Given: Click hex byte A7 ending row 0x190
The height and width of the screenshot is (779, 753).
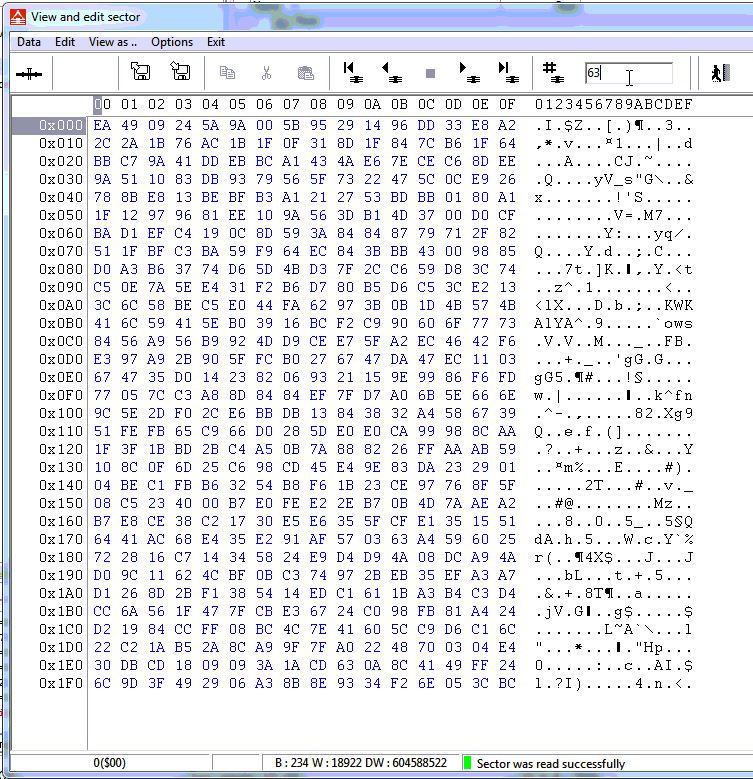Looking at the screenshot, I should (x=507, y=575).
